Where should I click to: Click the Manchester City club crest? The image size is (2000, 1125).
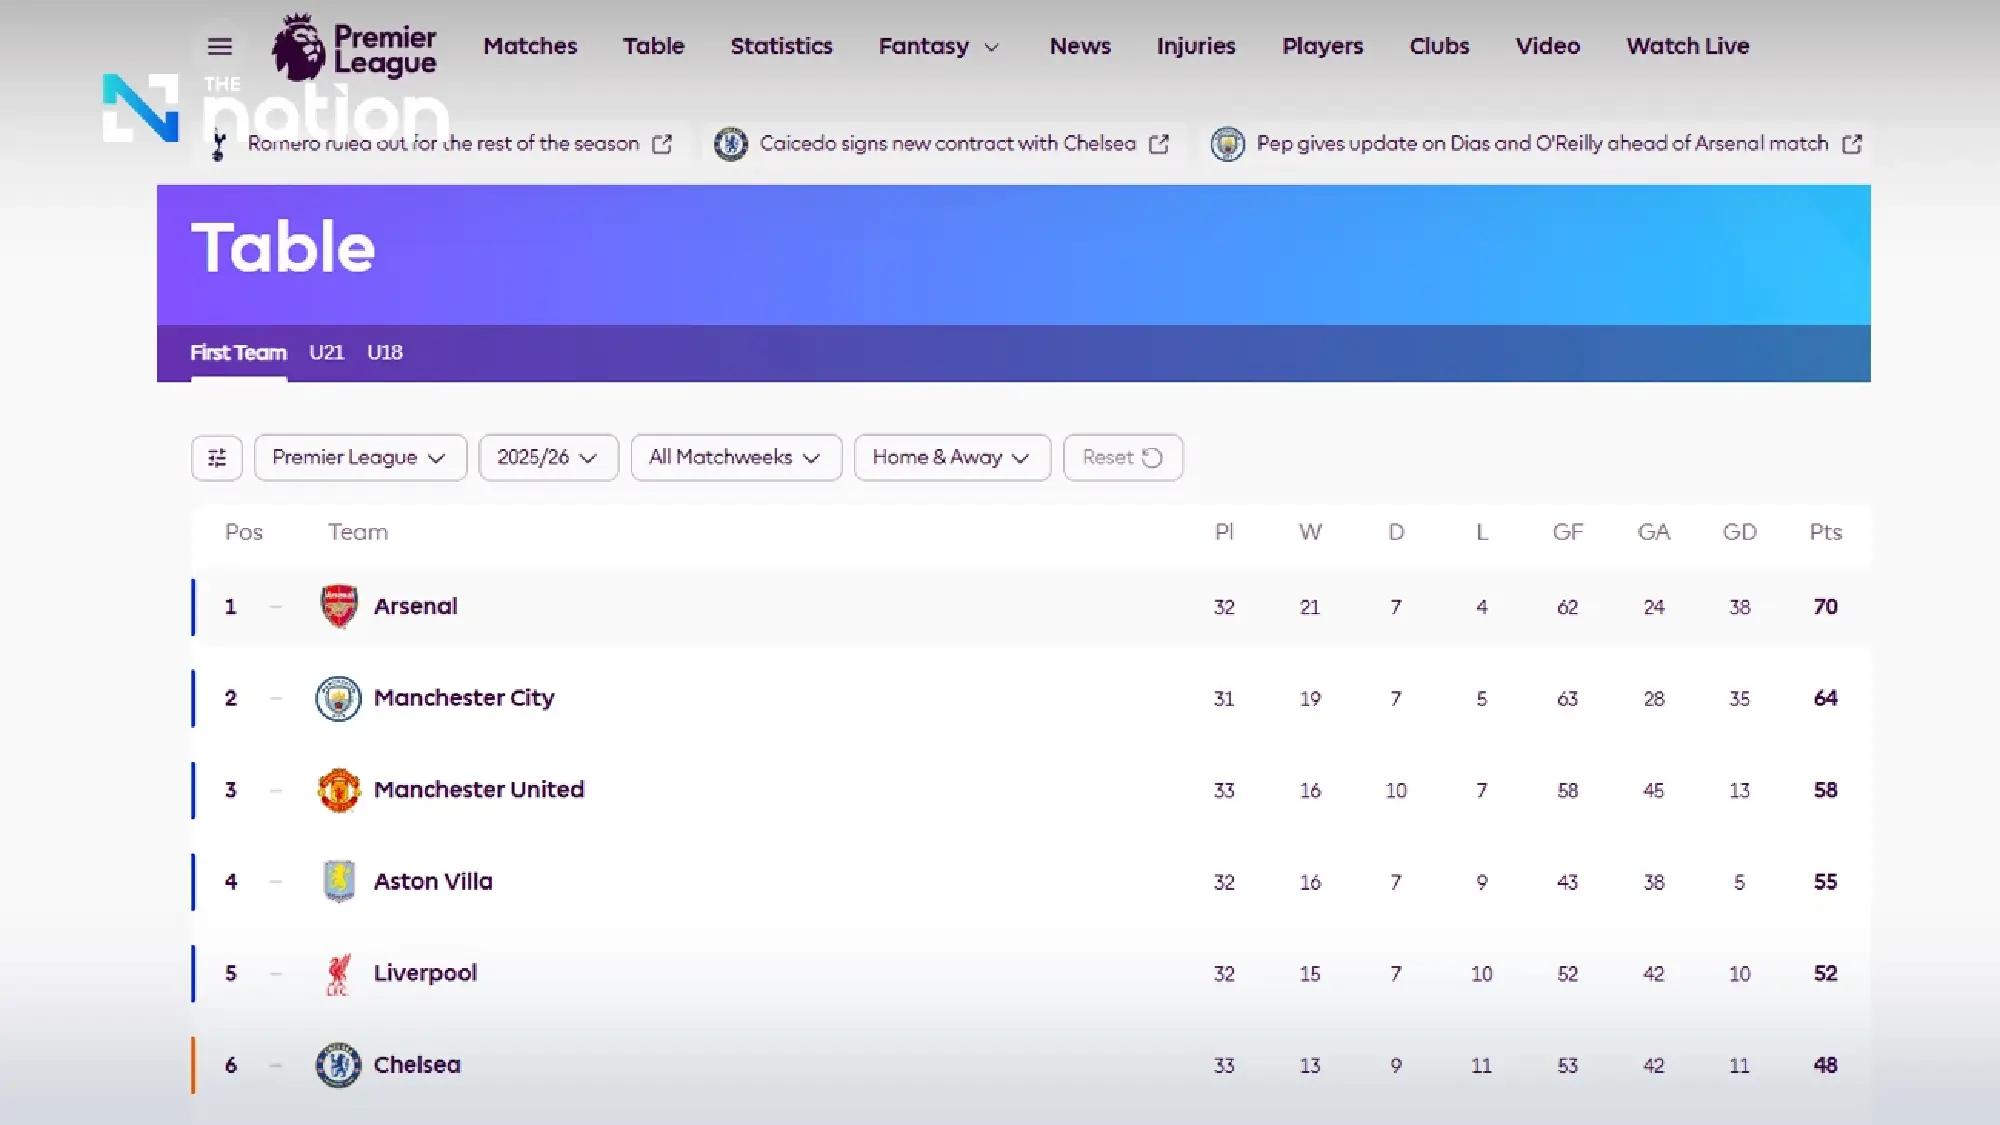[x=339, y=698]
